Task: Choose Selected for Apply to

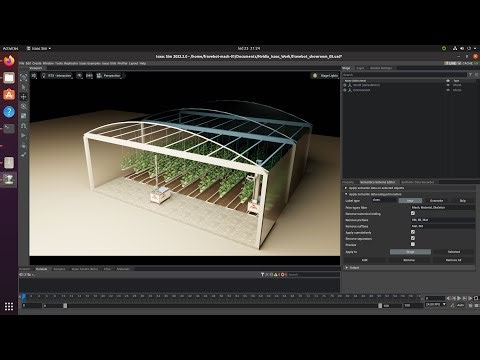Action: coord(454,252)
